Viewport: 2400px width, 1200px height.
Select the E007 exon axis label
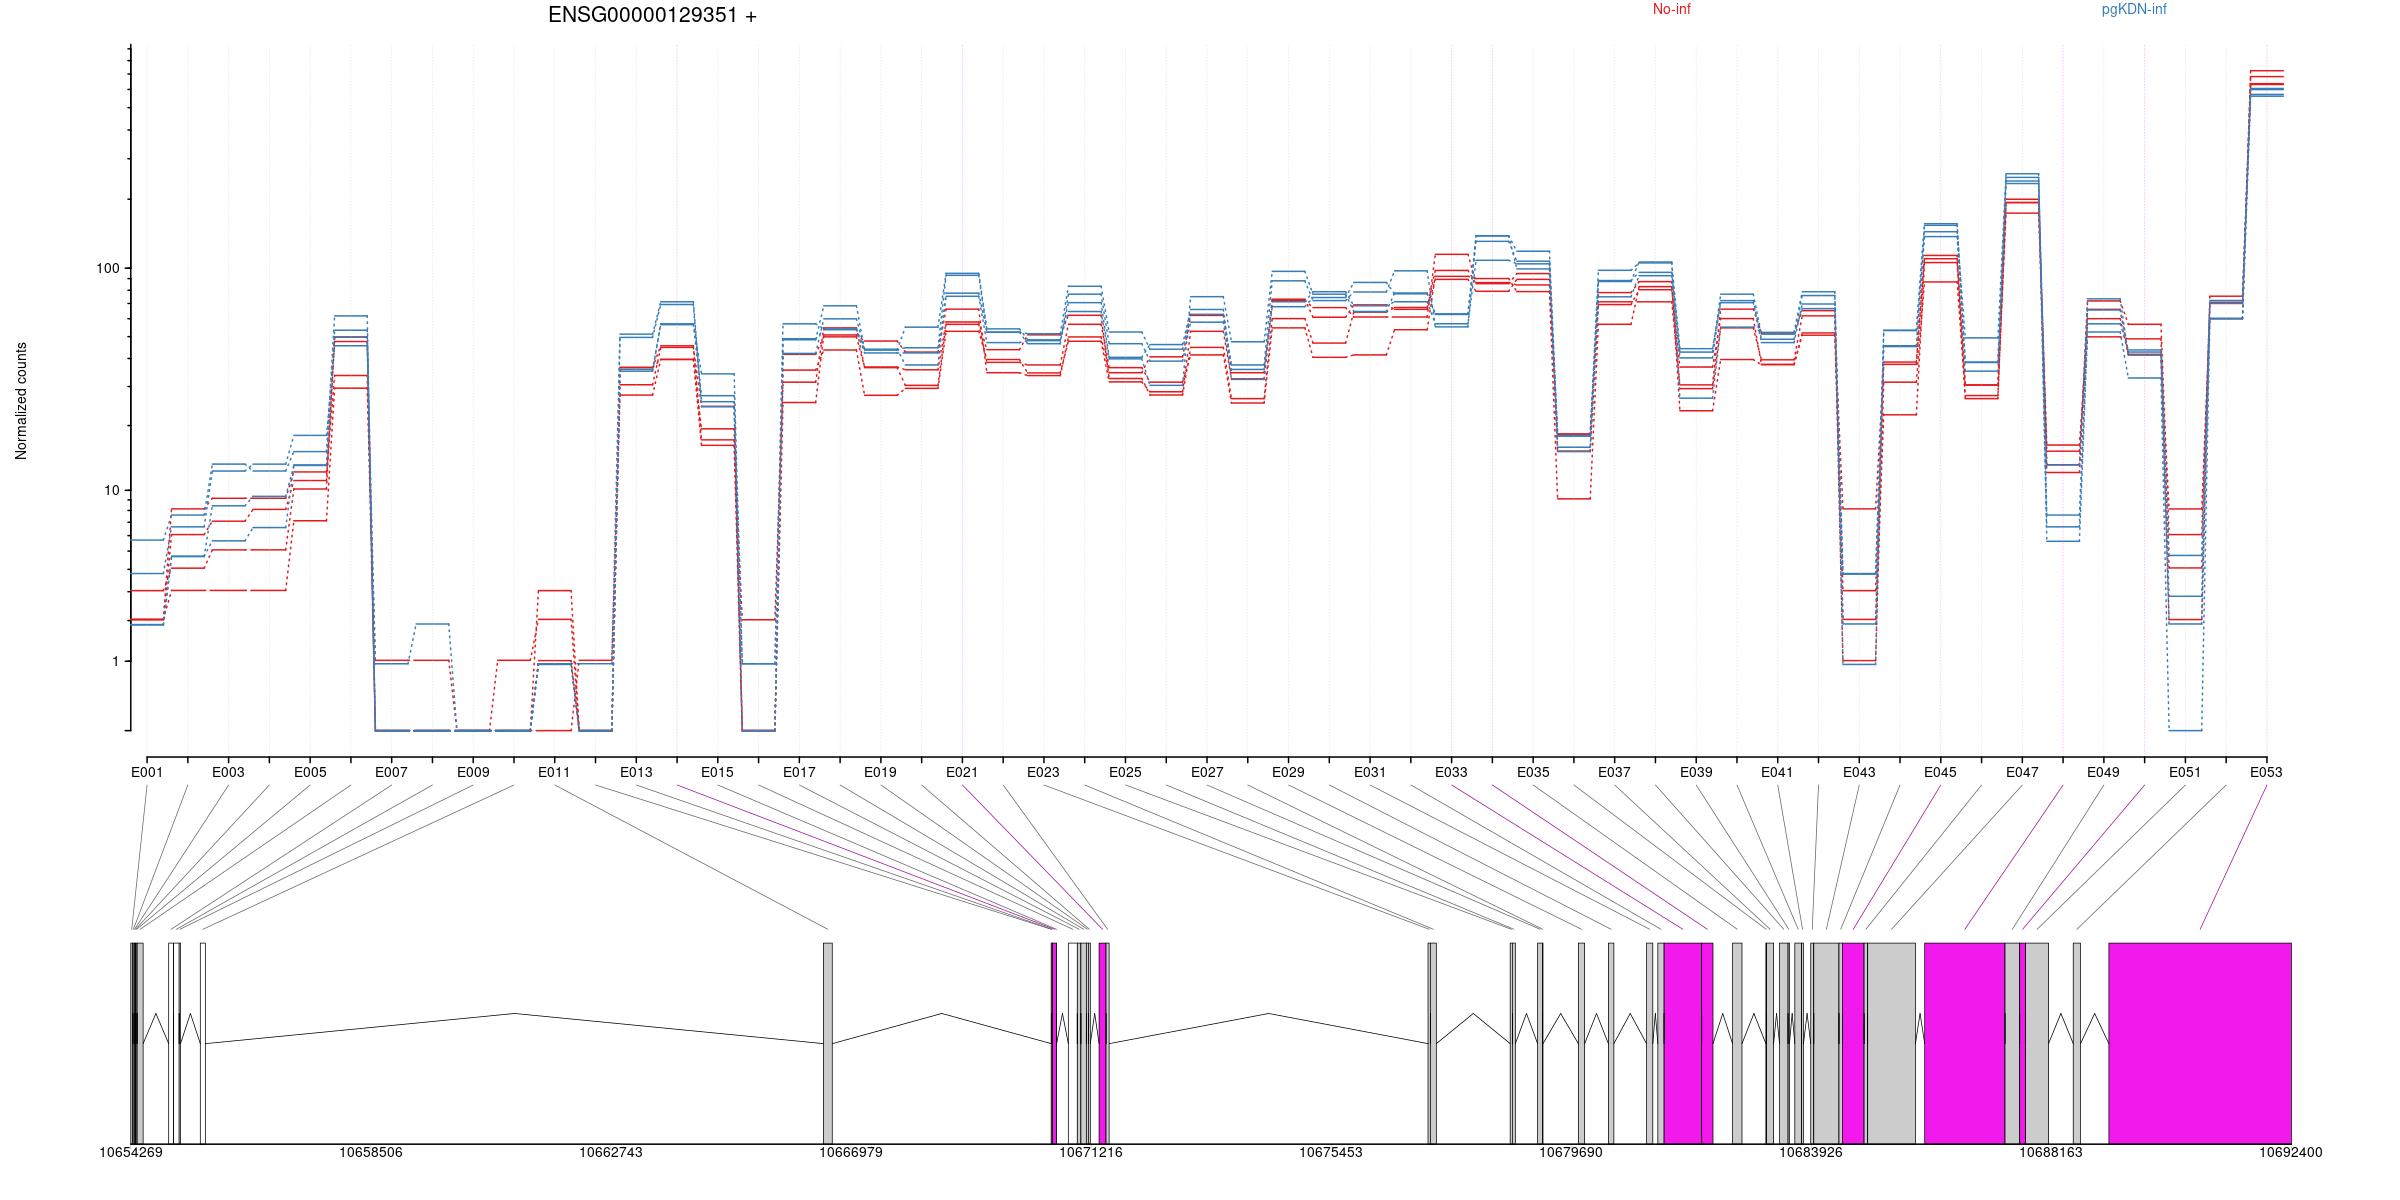tap(391, 773)
